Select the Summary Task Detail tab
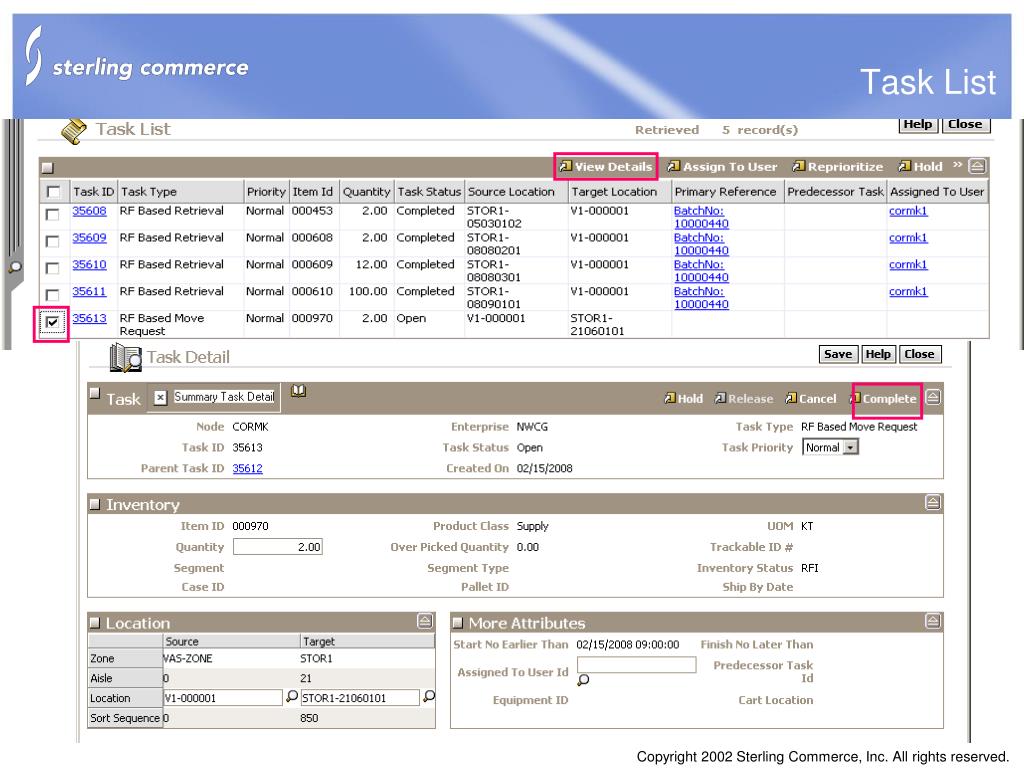This screenshot has height=768, width=1024. 224,397
